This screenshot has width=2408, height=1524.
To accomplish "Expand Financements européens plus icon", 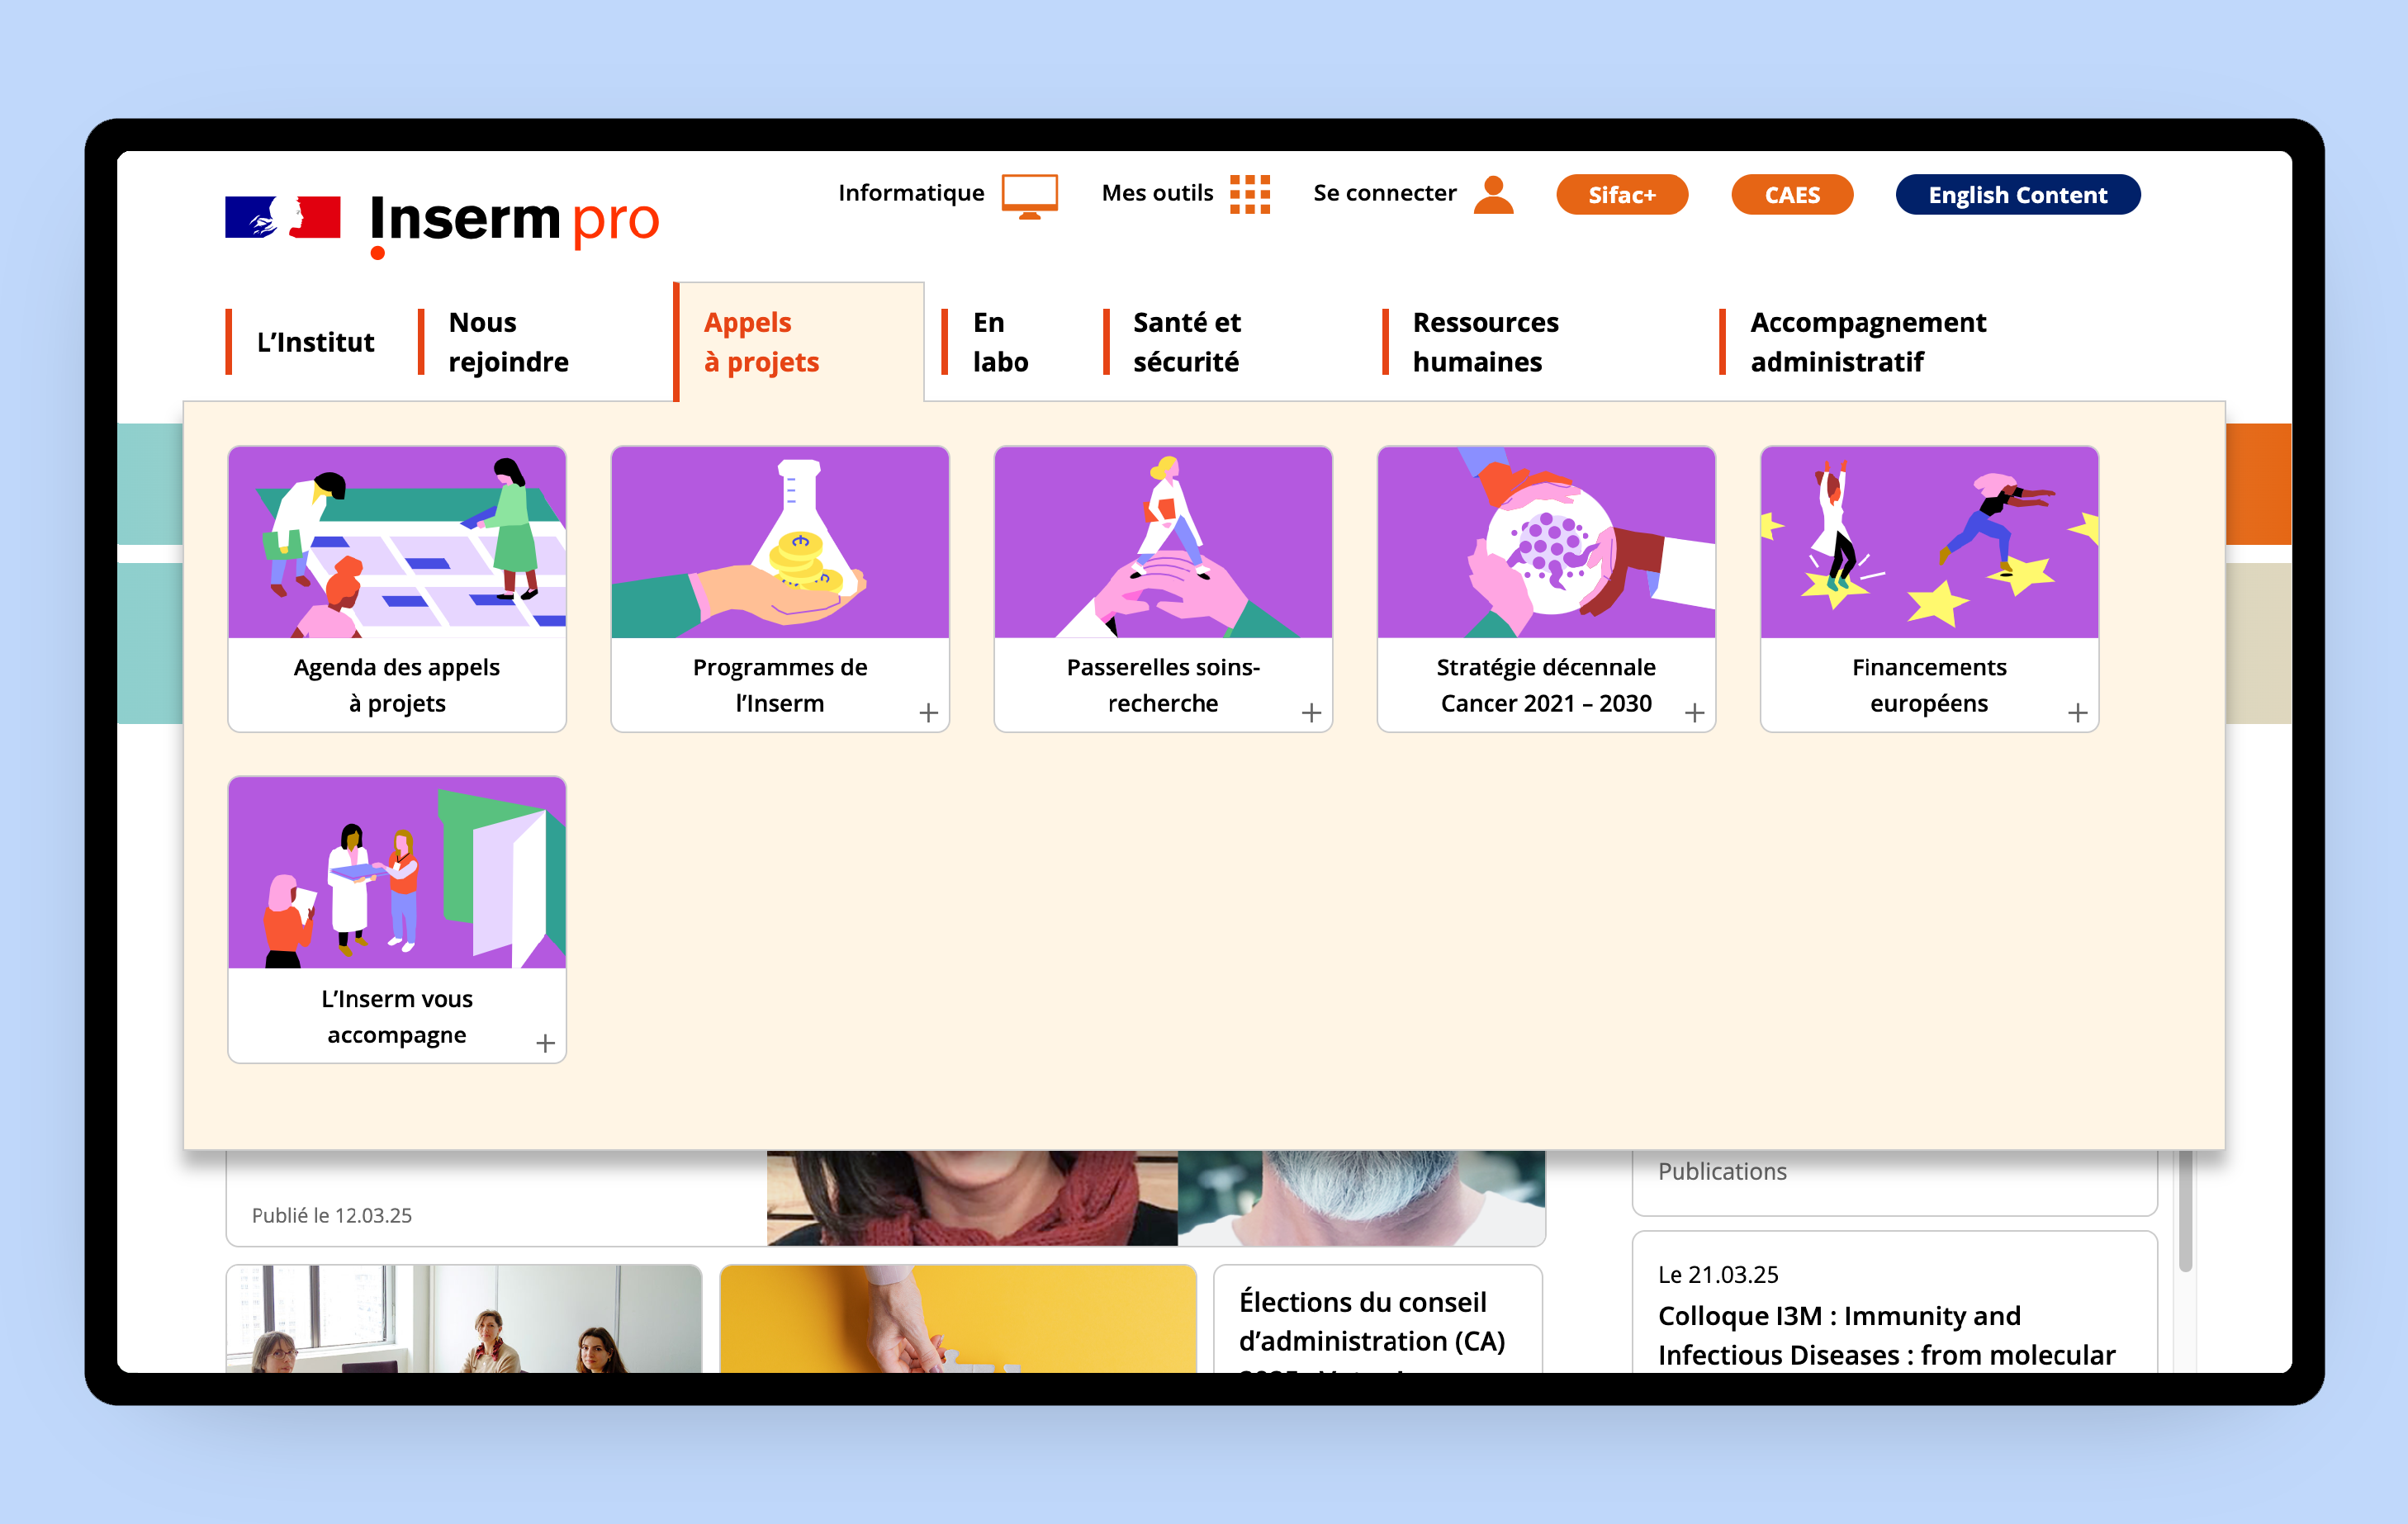I will pyautogui.click(x=2077, y=712).
